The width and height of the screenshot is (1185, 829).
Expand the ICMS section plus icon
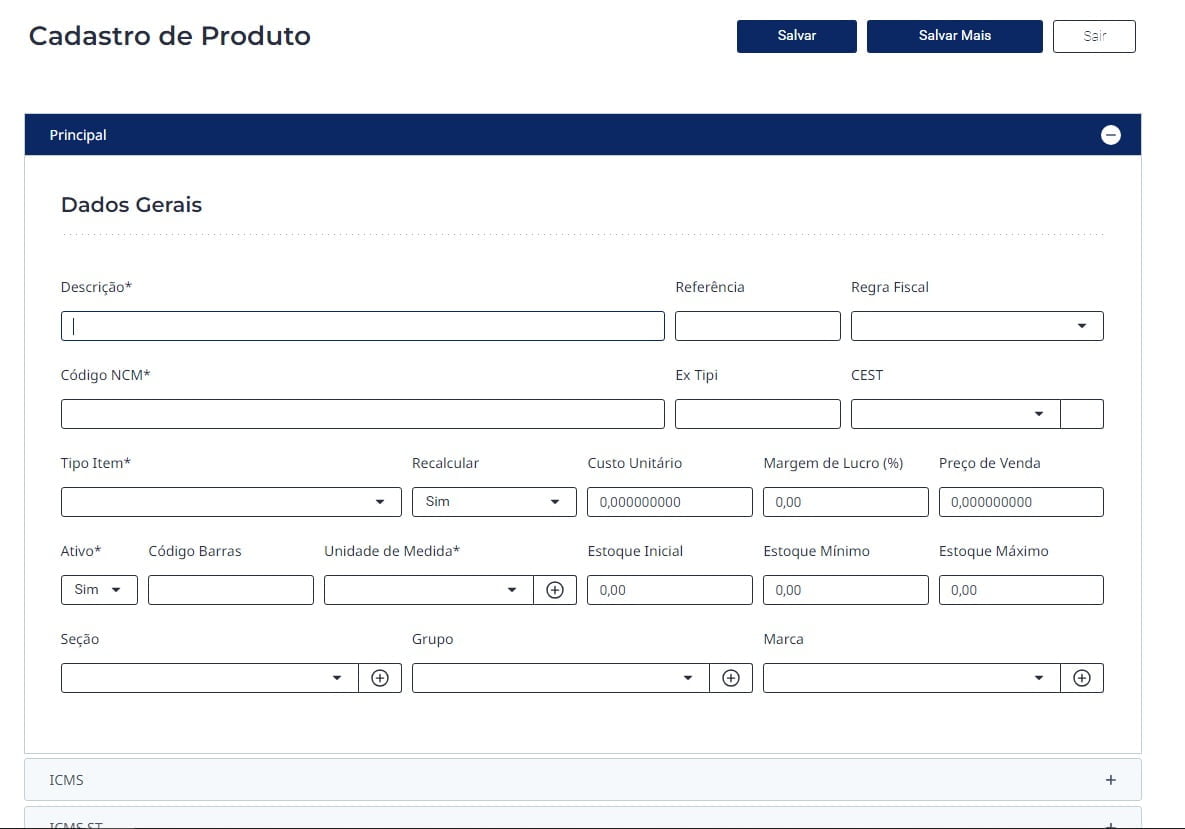[x=1110, y=780]
